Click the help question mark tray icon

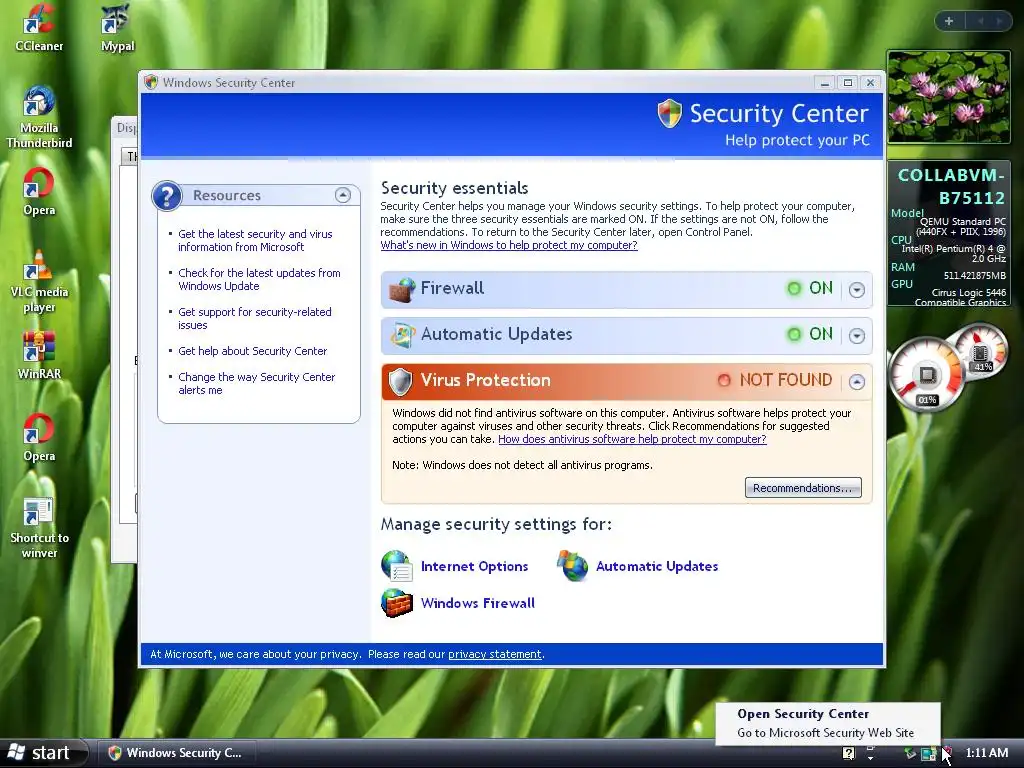pos(848,753)
